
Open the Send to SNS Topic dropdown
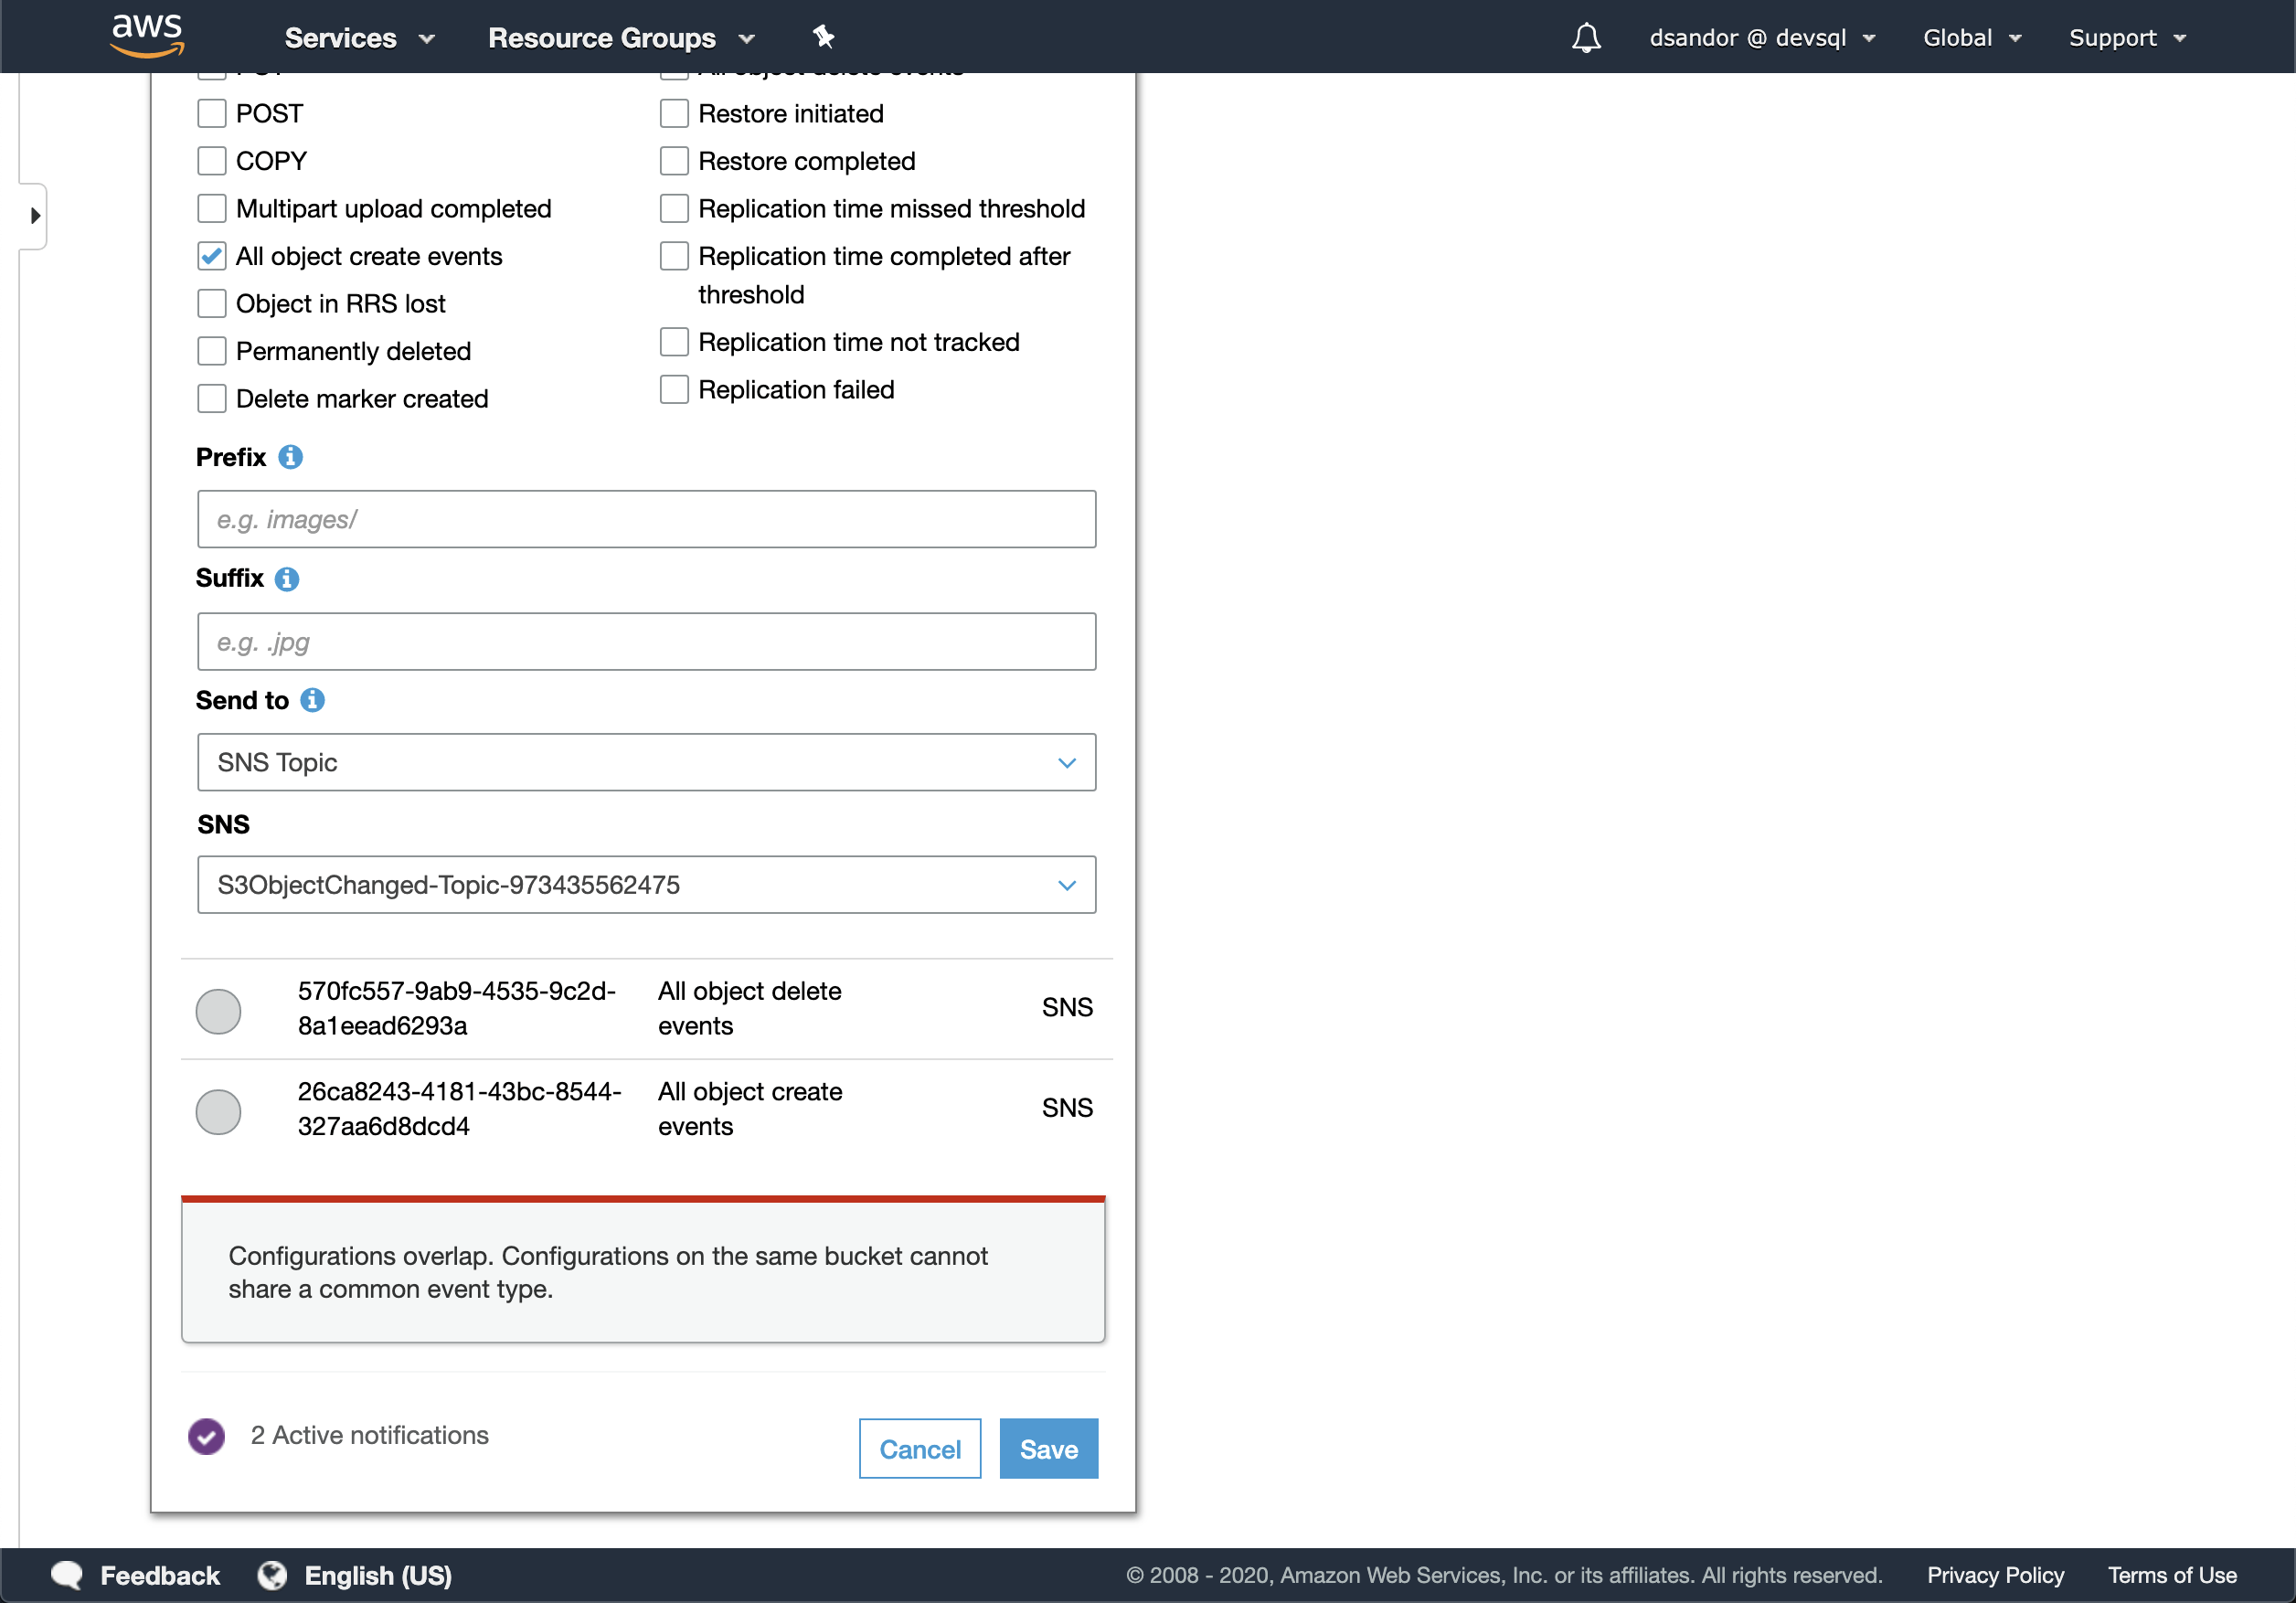coord(646,763)
